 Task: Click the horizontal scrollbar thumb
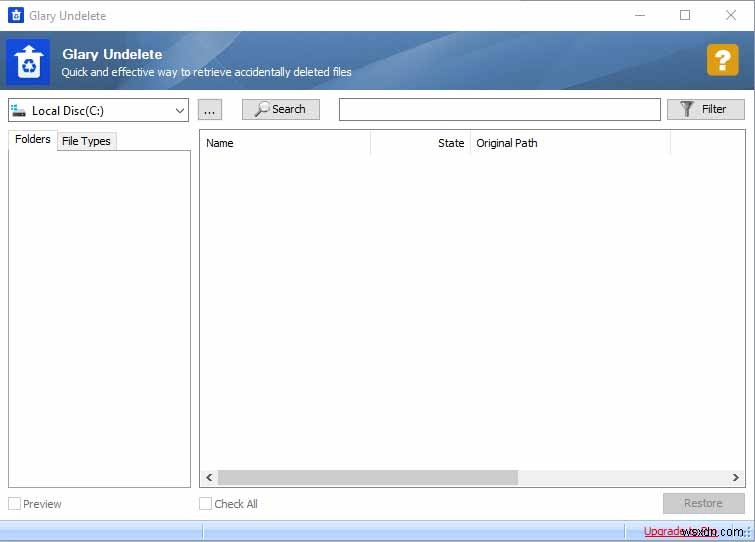[368, 477]
